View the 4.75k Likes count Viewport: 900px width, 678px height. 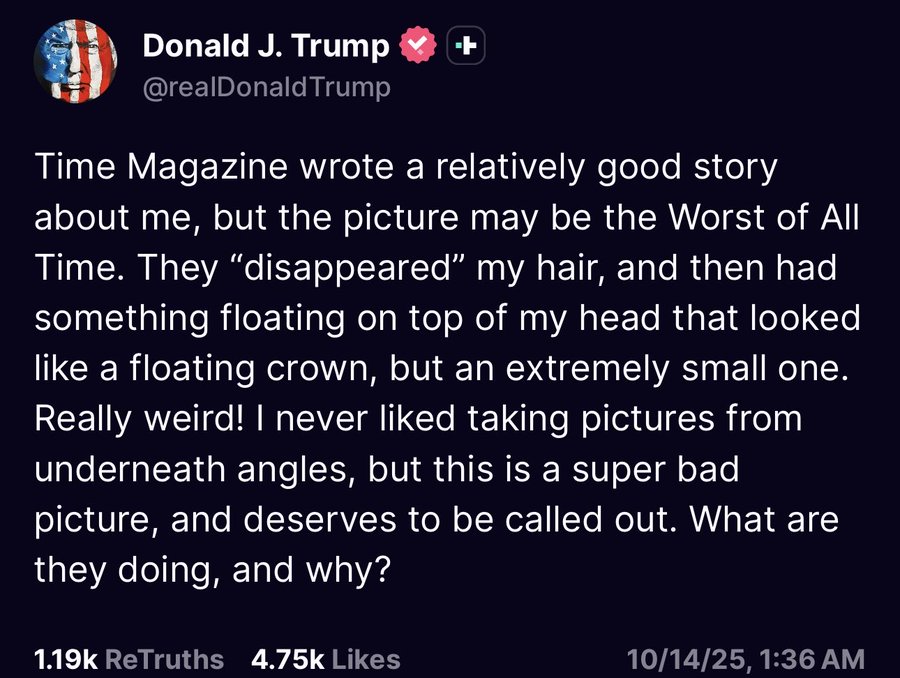click(x=326, y=659)
